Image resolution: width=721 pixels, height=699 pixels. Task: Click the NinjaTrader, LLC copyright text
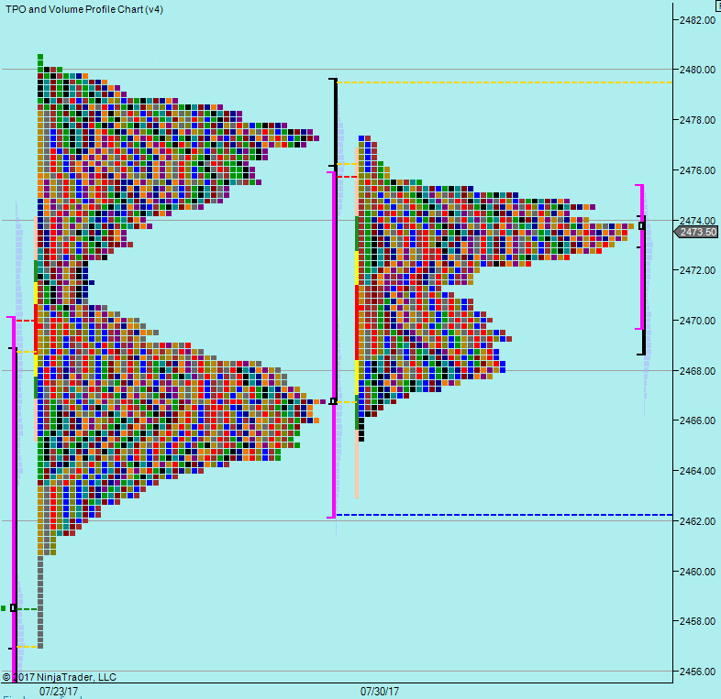60,676
